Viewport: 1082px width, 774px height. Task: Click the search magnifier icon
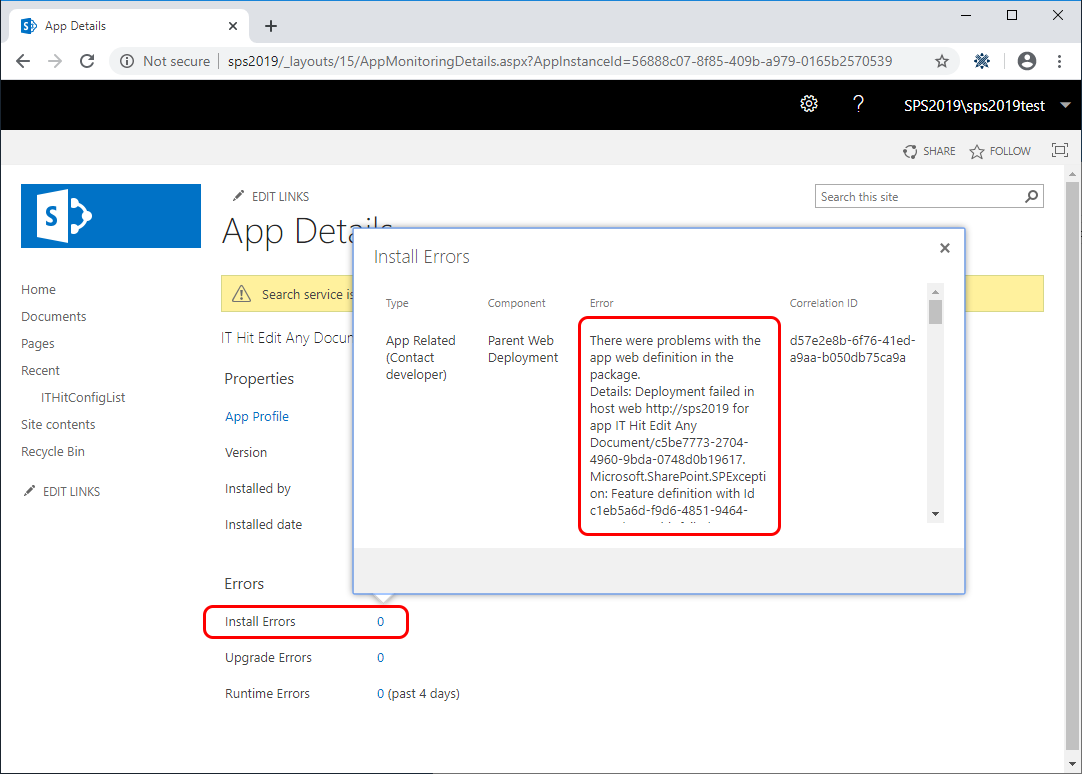[1031, 197]
